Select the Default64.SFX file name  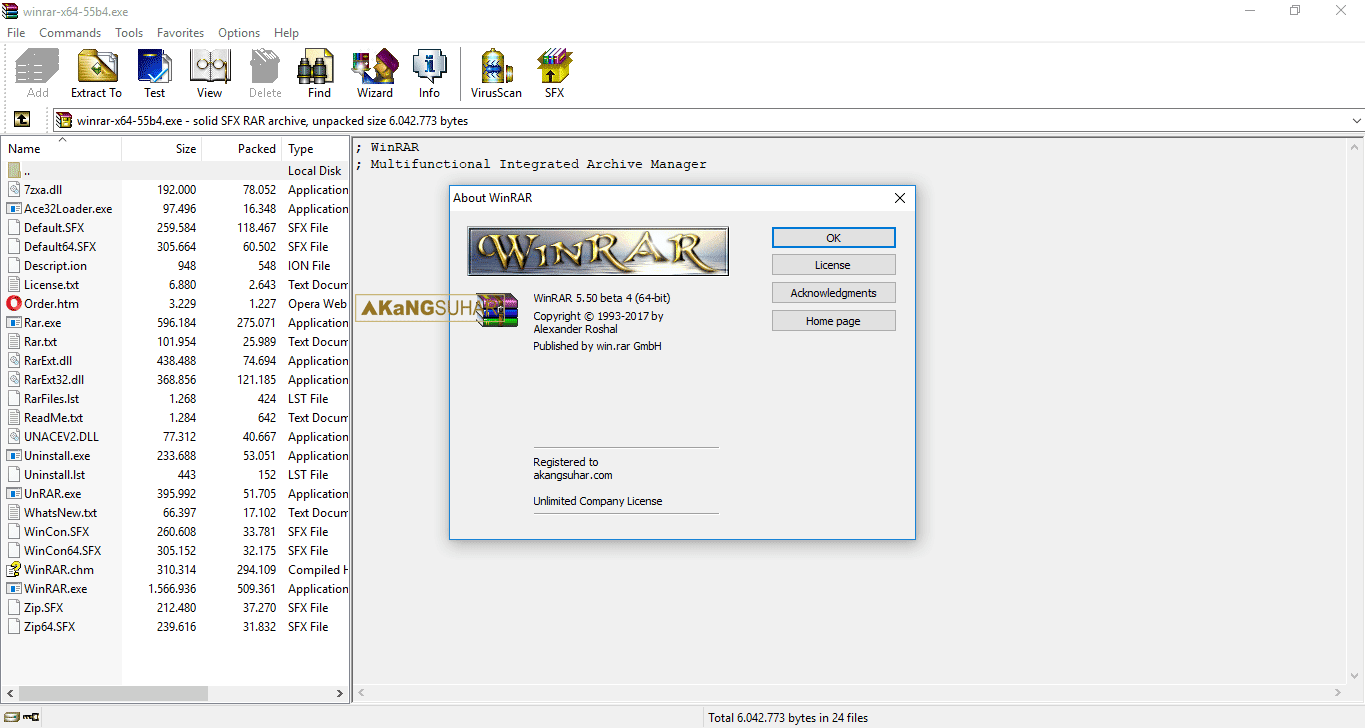60,247
